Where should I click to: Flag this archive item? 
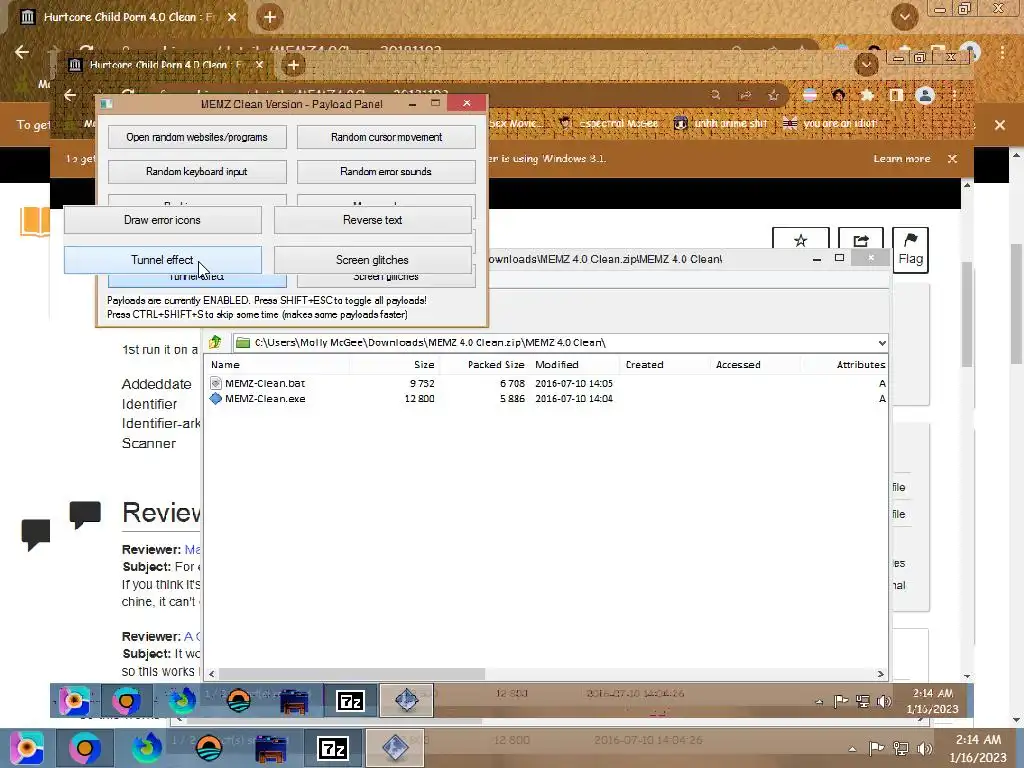point(910,249)
